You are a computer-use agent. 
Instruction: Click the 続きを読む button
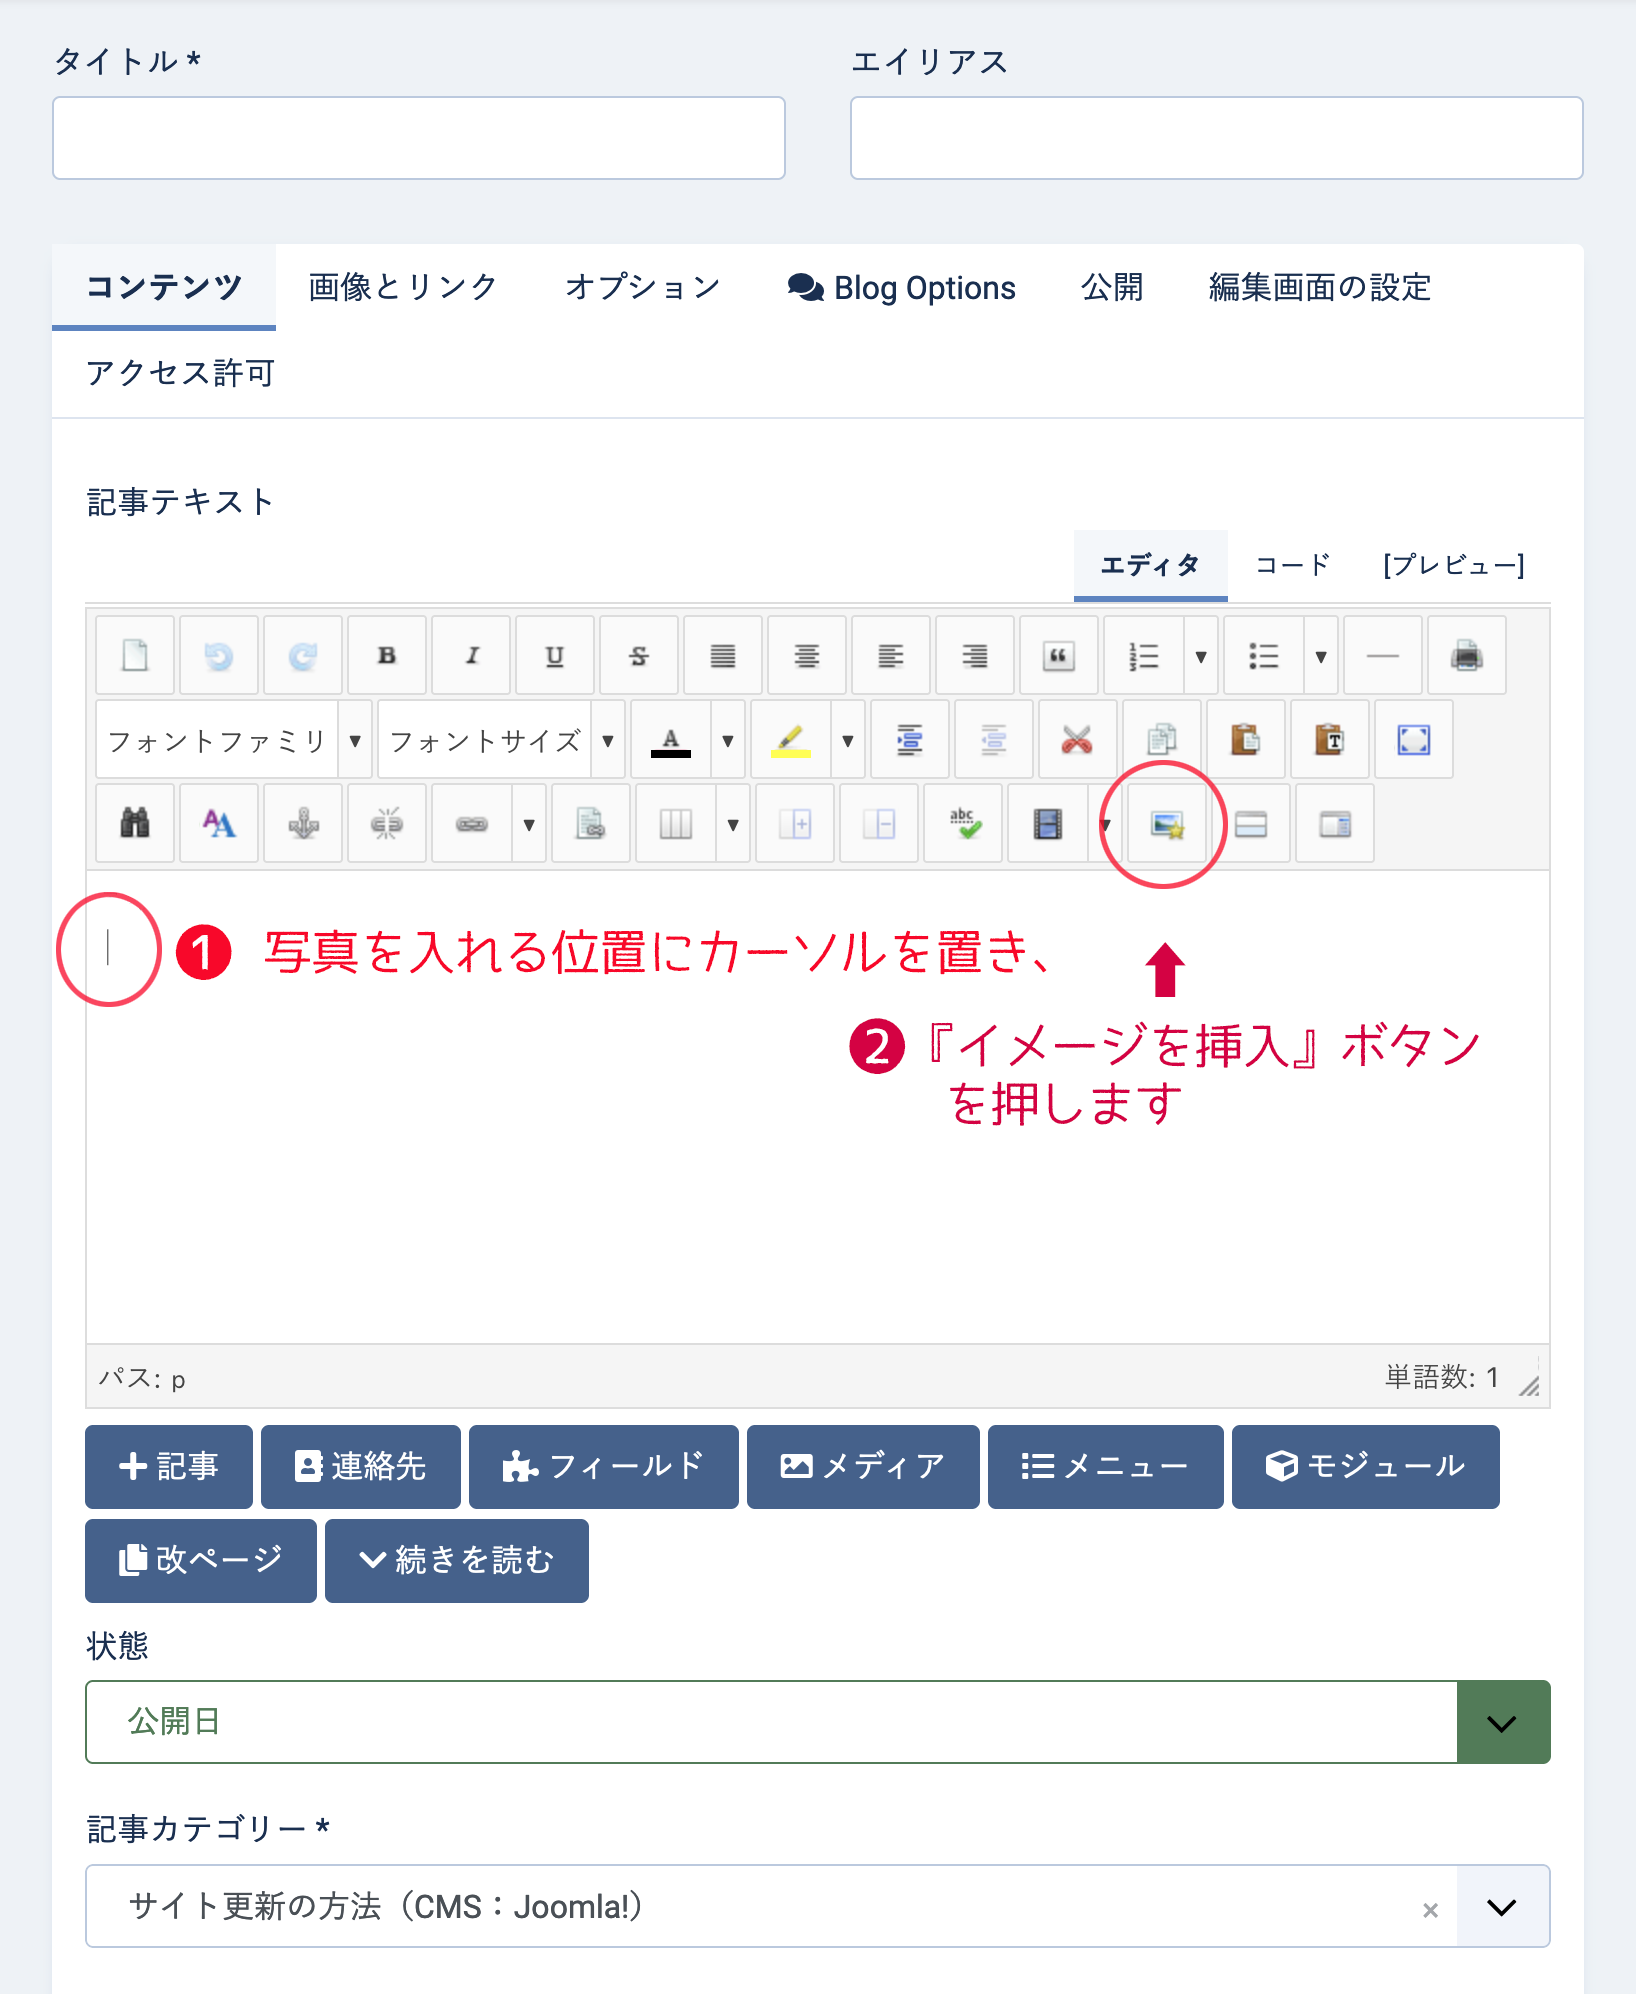click(456, 1560)
